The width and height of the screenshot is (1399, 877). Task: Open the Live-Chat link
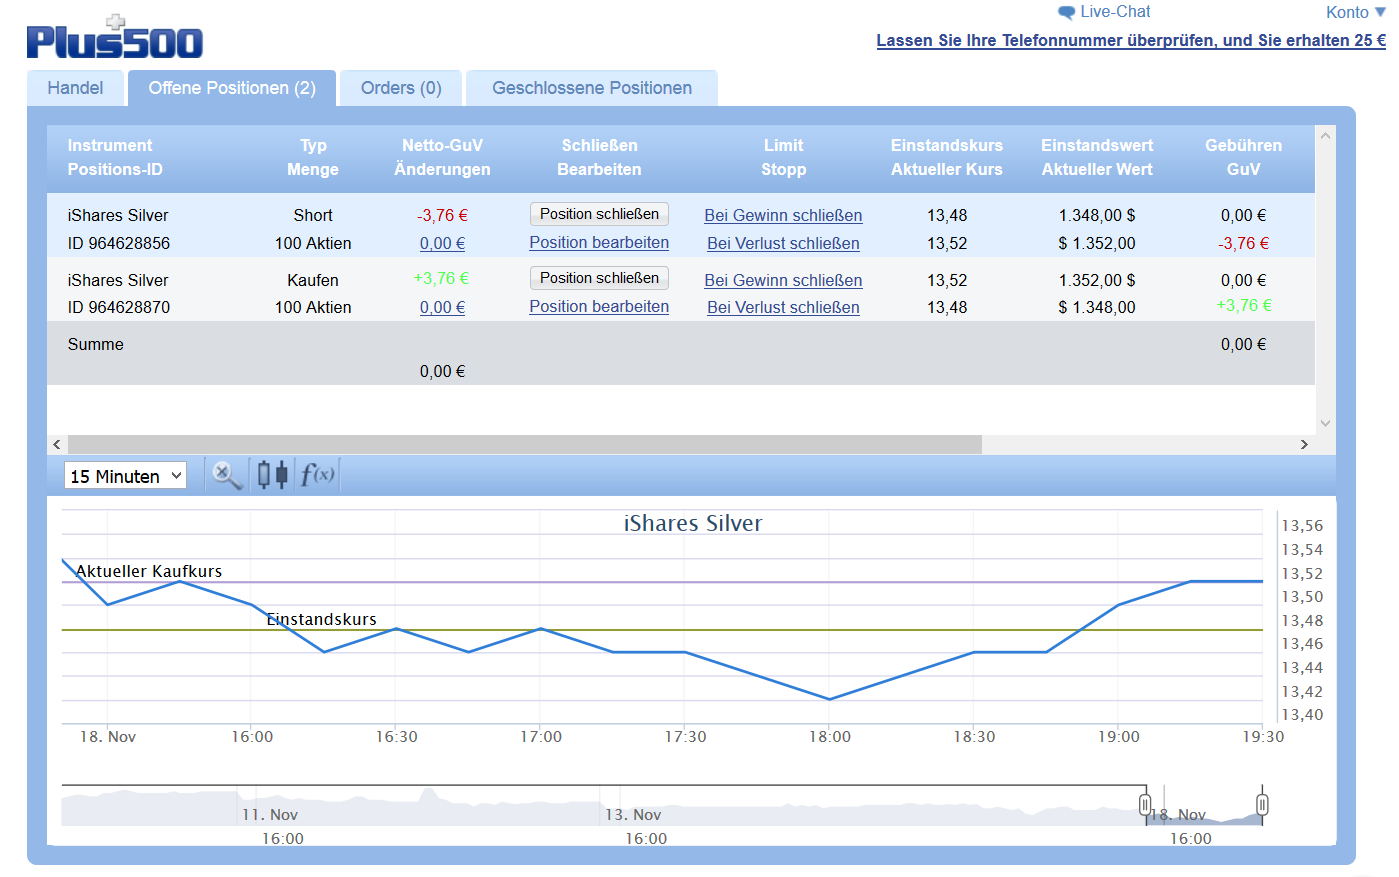tap(1115, 12)
